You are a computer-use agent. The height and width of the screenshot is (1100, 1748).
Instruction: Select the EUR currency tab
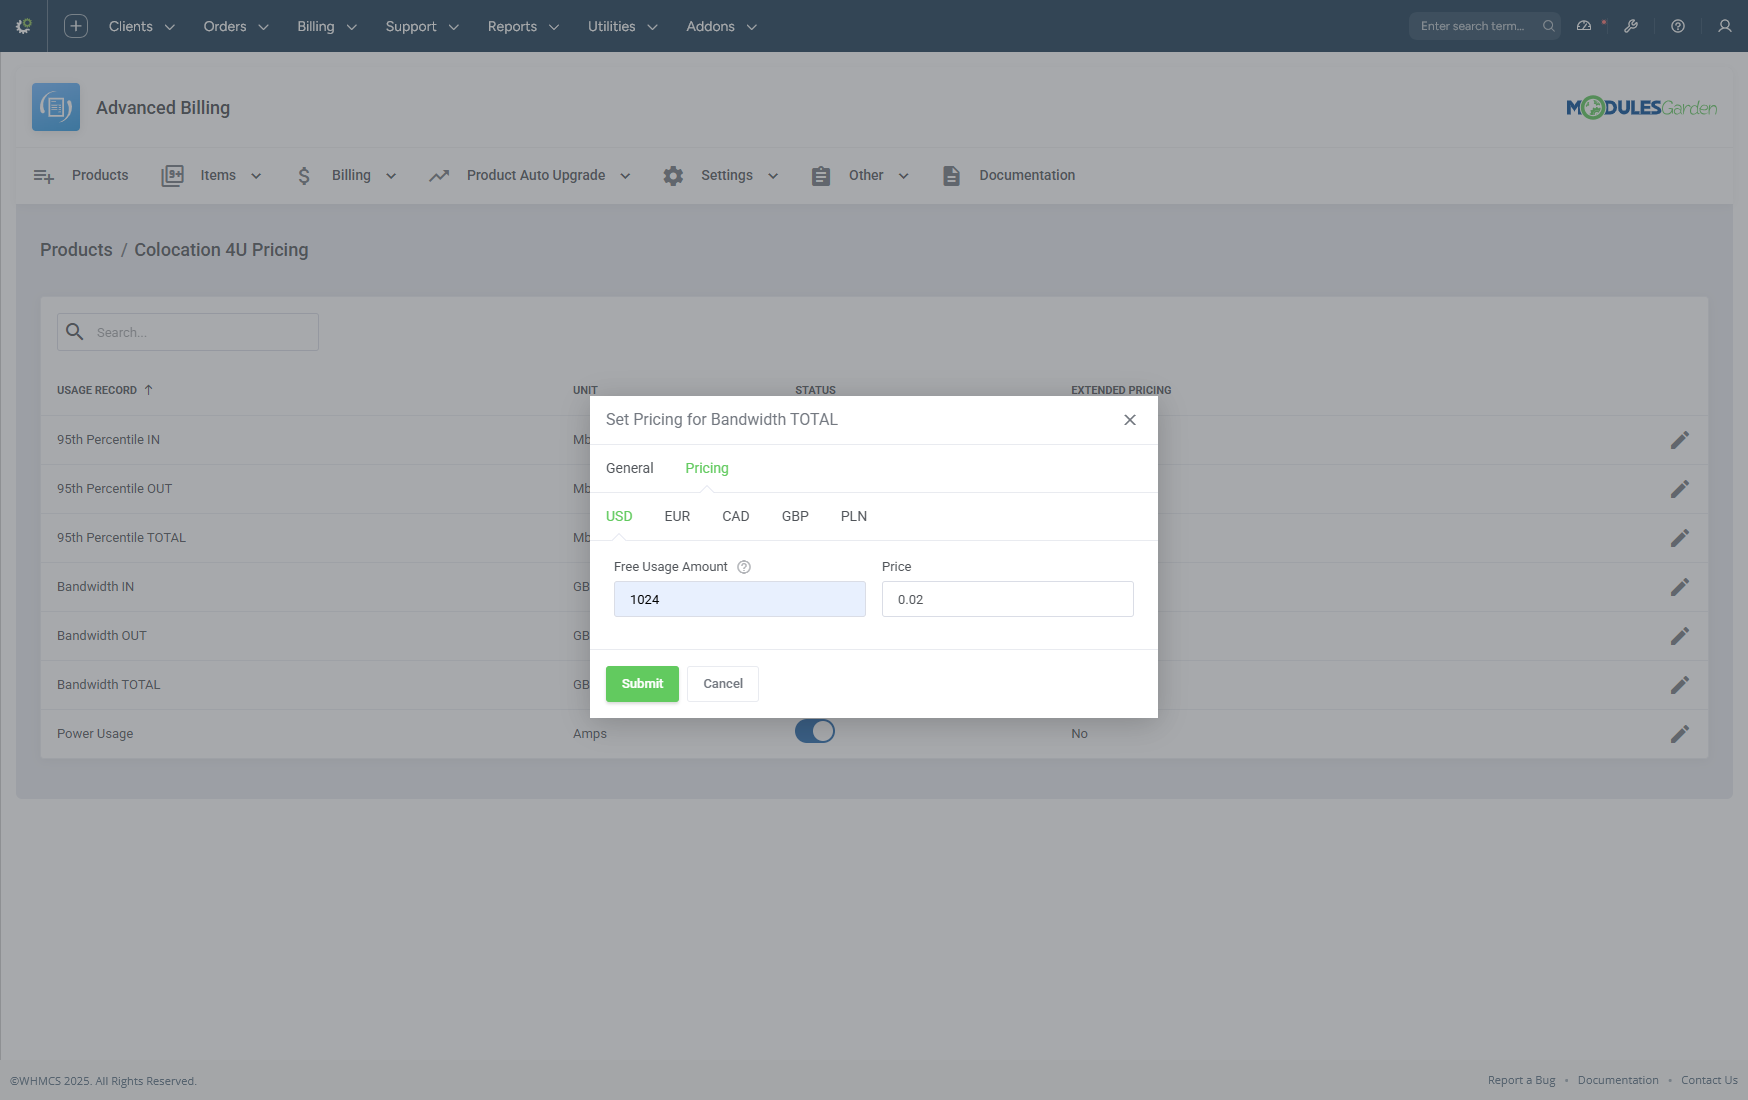677,516
